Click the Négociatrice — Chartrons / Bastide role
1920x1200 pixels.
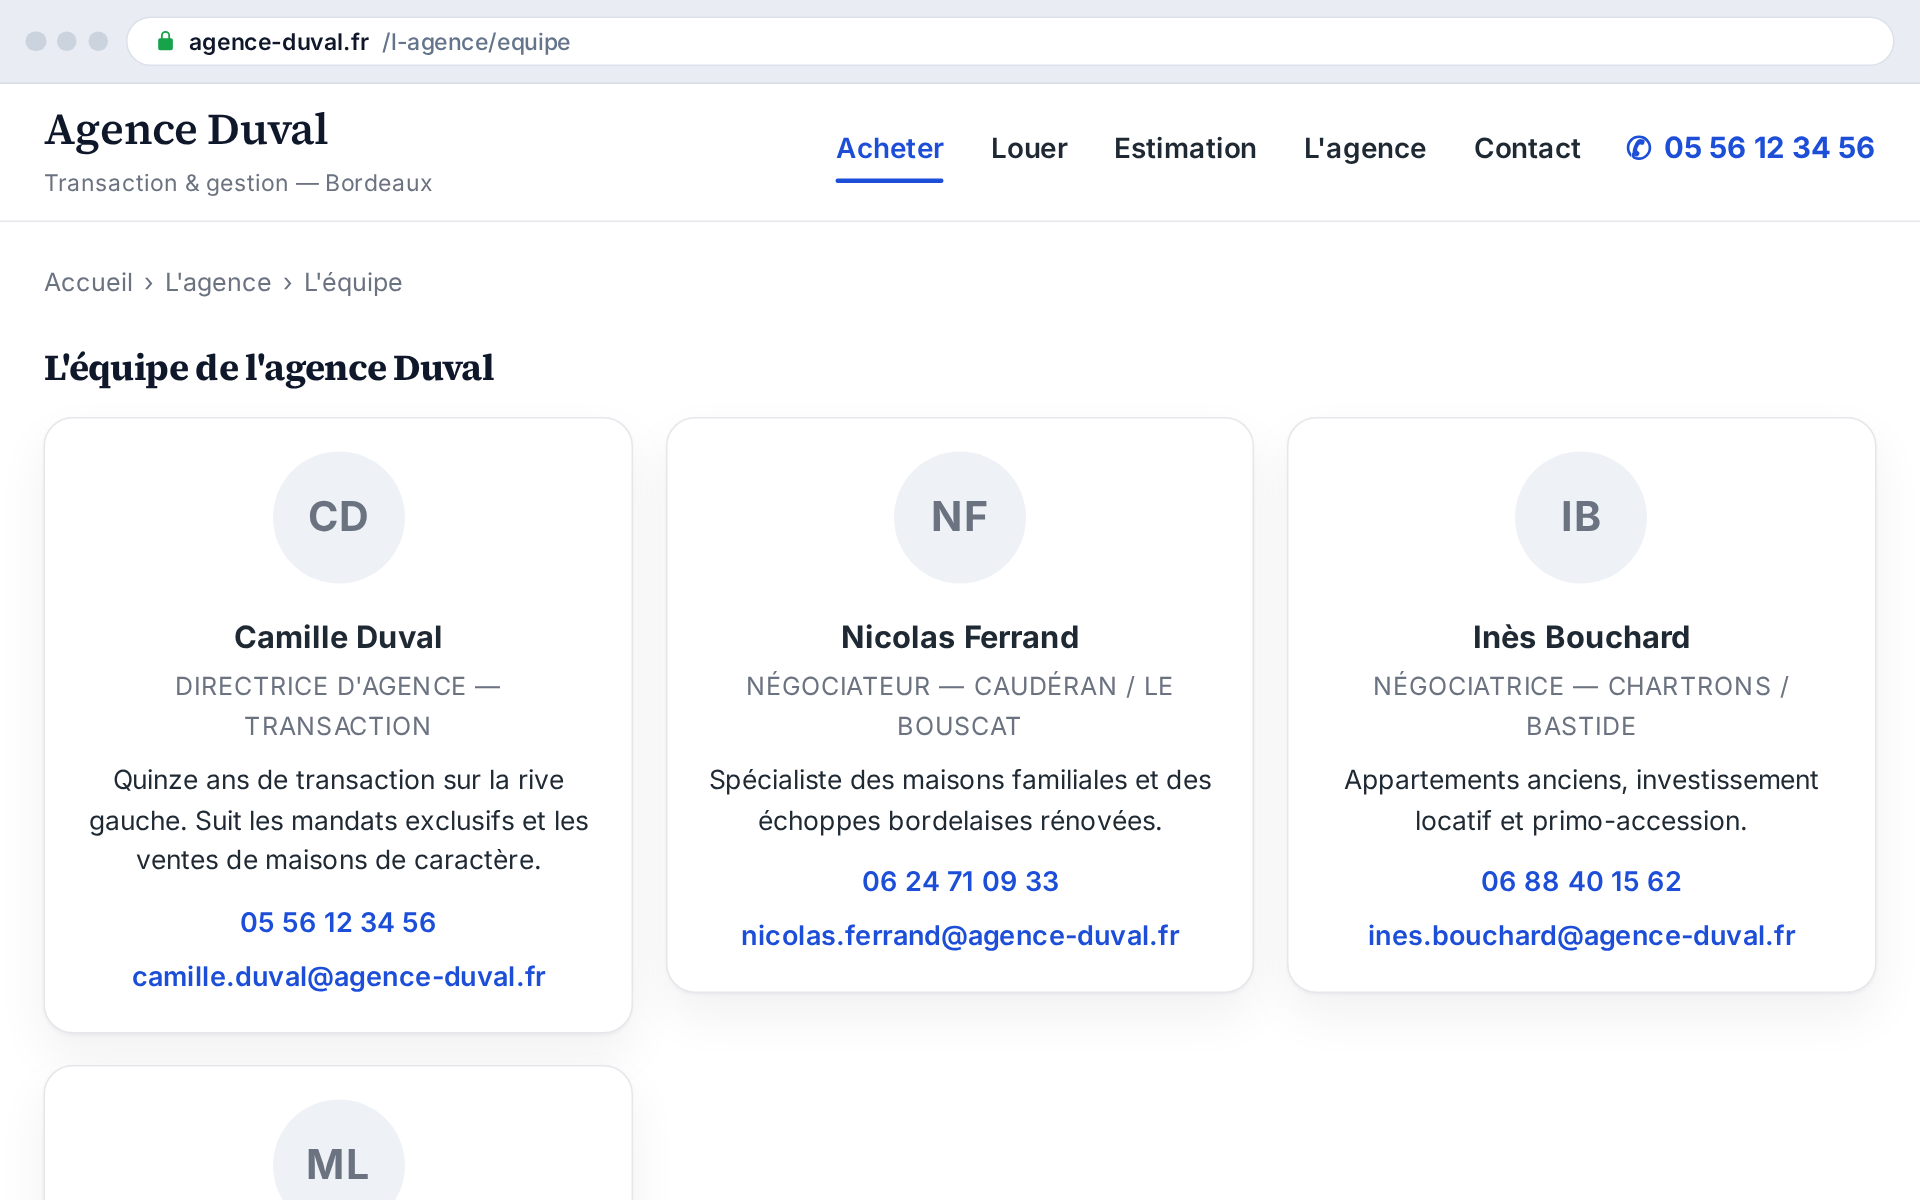point(1581,706)
